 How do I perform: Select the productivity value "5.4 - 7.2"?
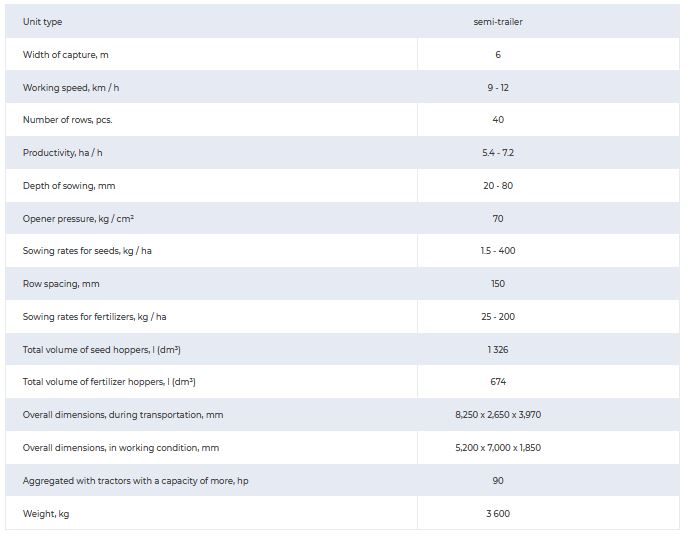(498, 153)
